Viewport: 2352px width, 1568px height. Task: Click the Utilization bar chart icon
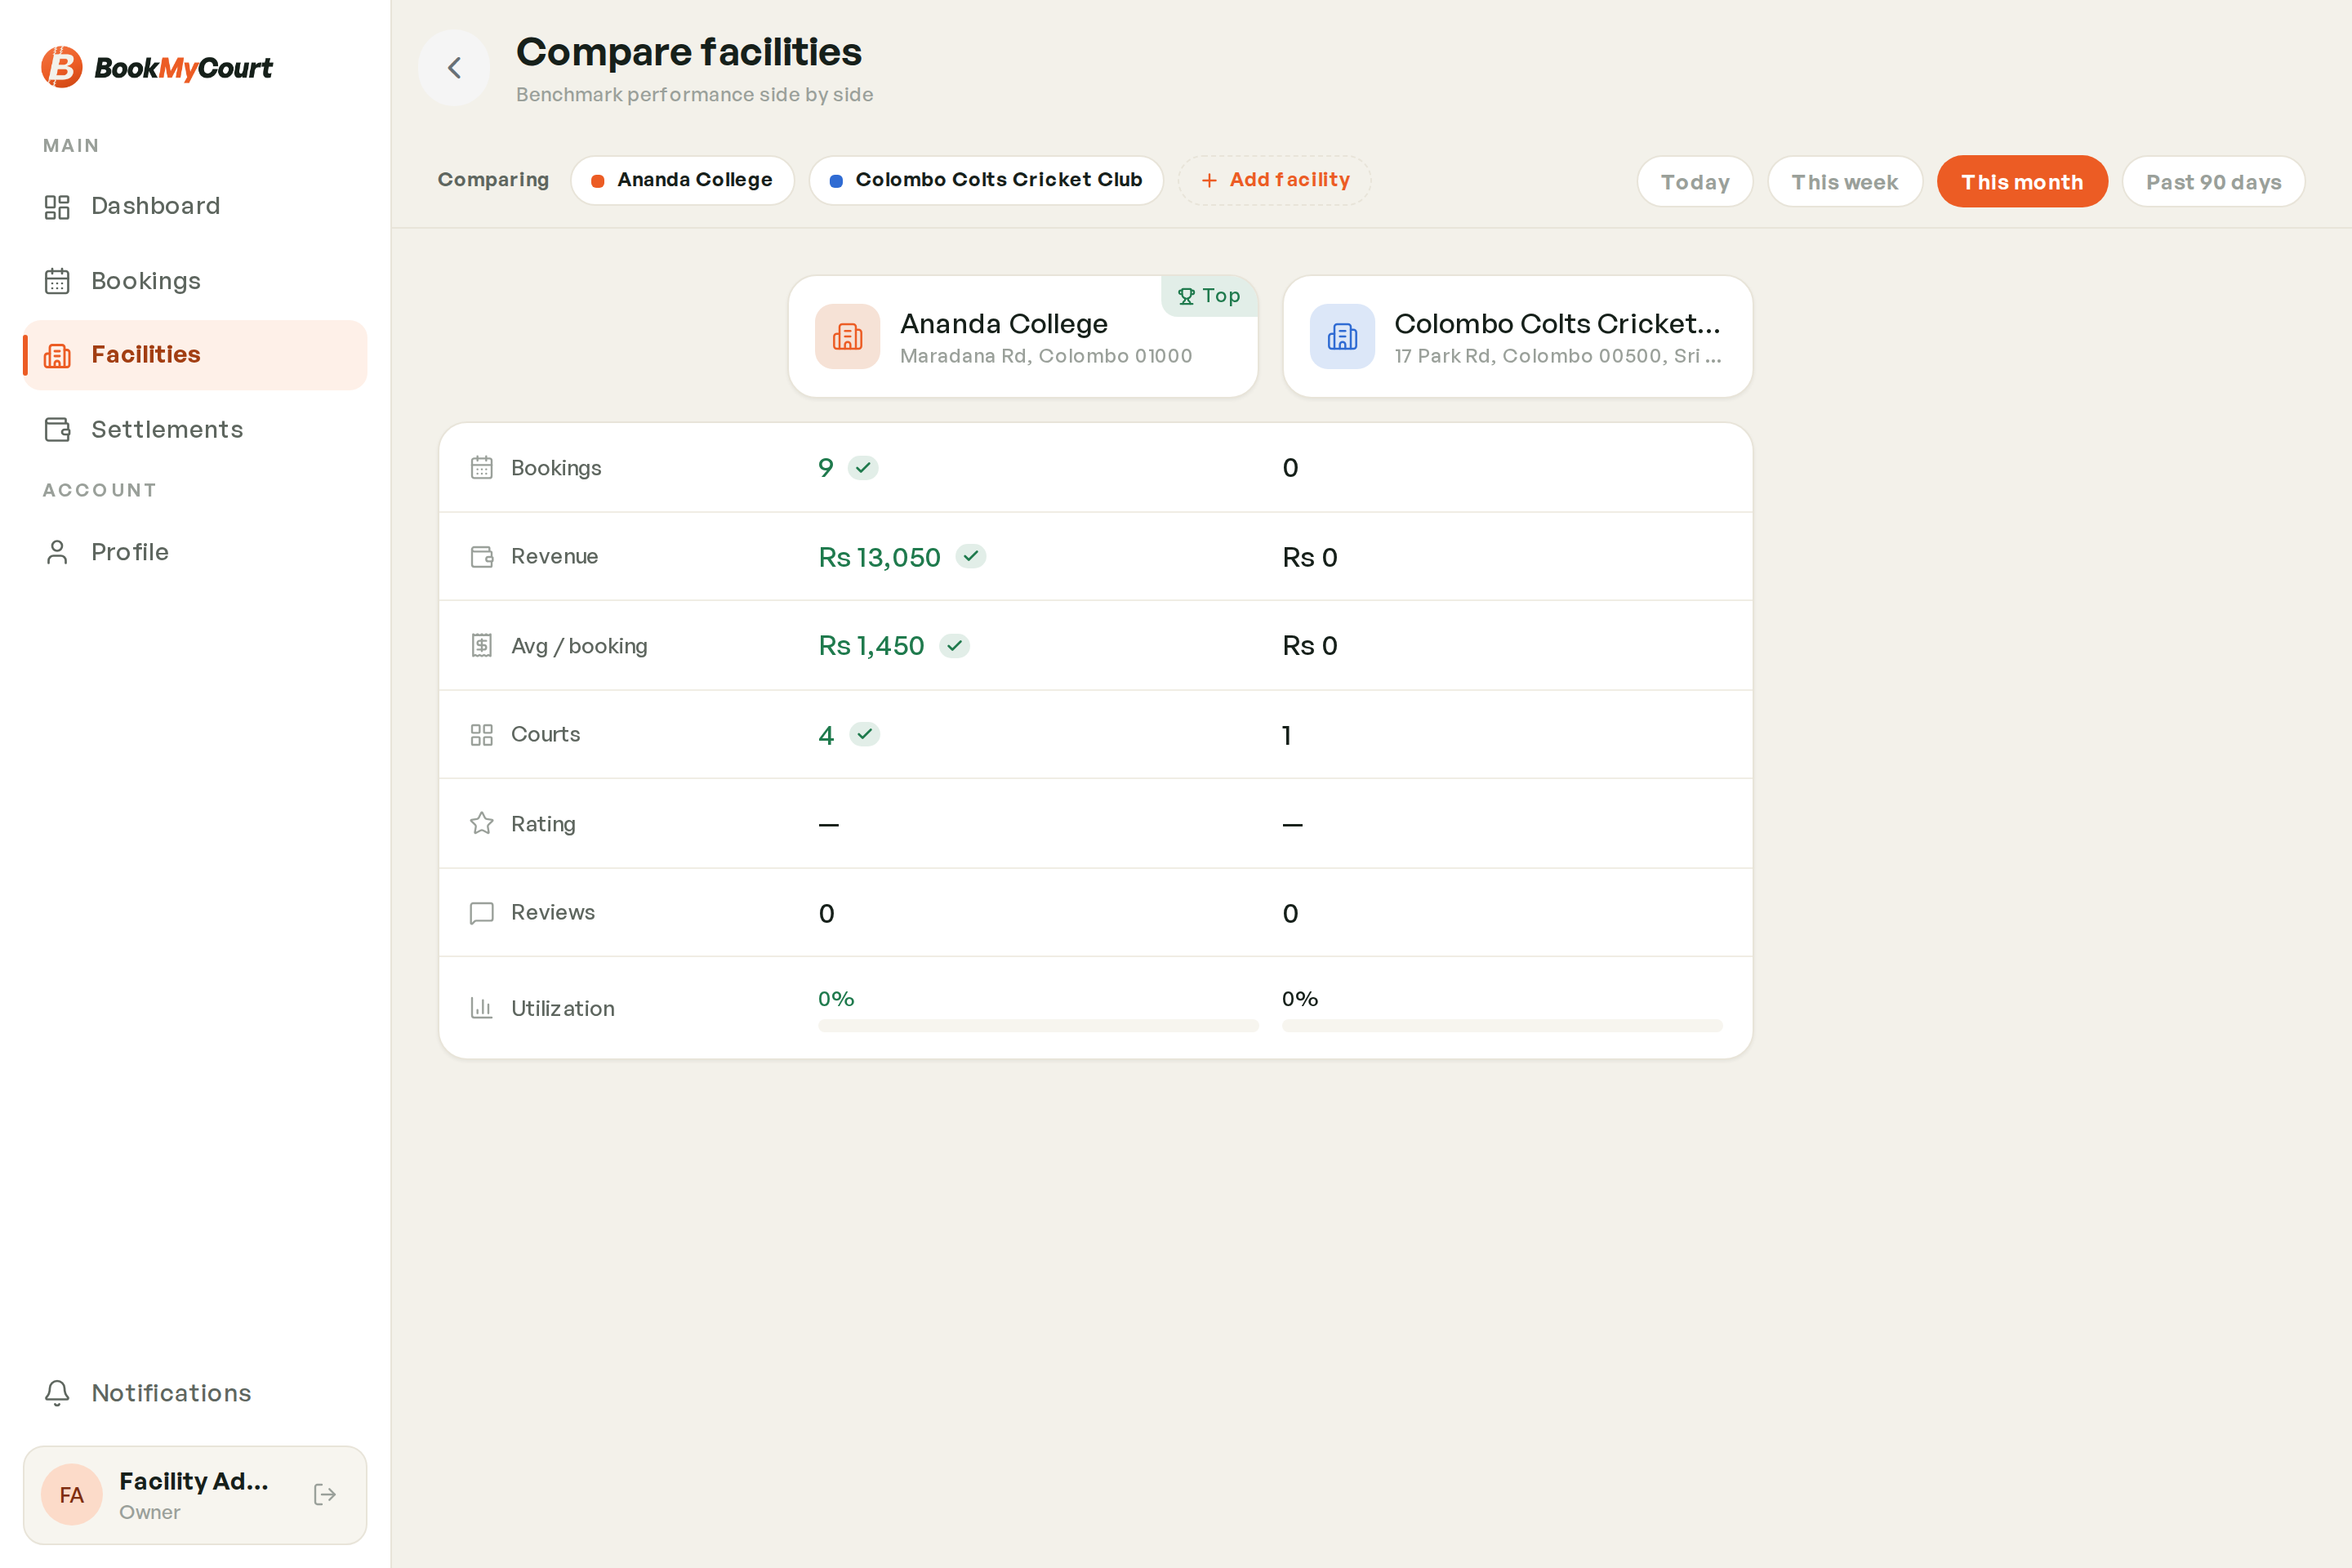pyautogui.click(x=482, y=1008)
